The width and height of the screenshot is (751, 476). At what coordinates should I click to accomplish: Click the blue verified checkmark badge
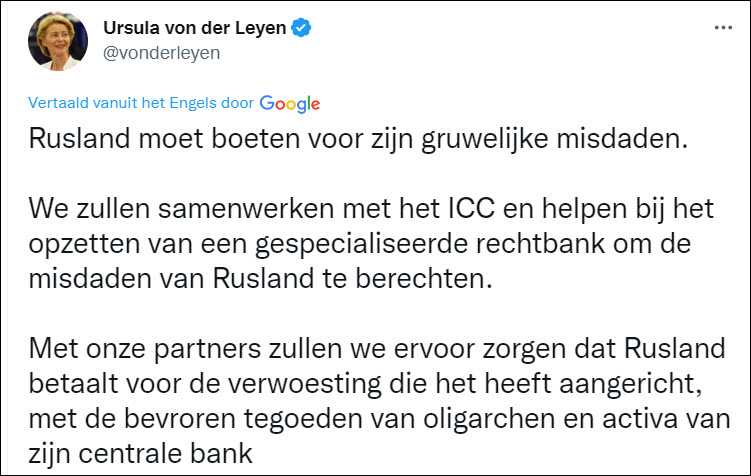pos(299,29)
